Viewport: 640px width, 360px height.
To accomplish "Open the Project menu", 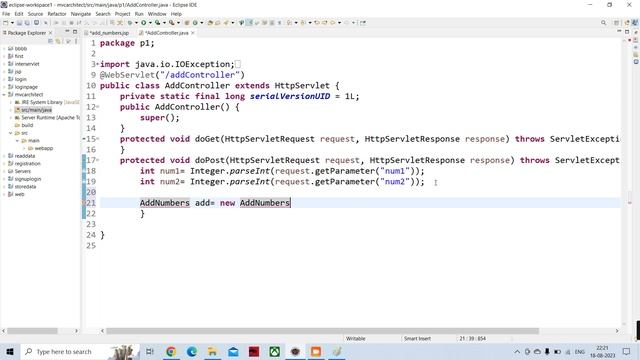I will (x=122, y=14).
